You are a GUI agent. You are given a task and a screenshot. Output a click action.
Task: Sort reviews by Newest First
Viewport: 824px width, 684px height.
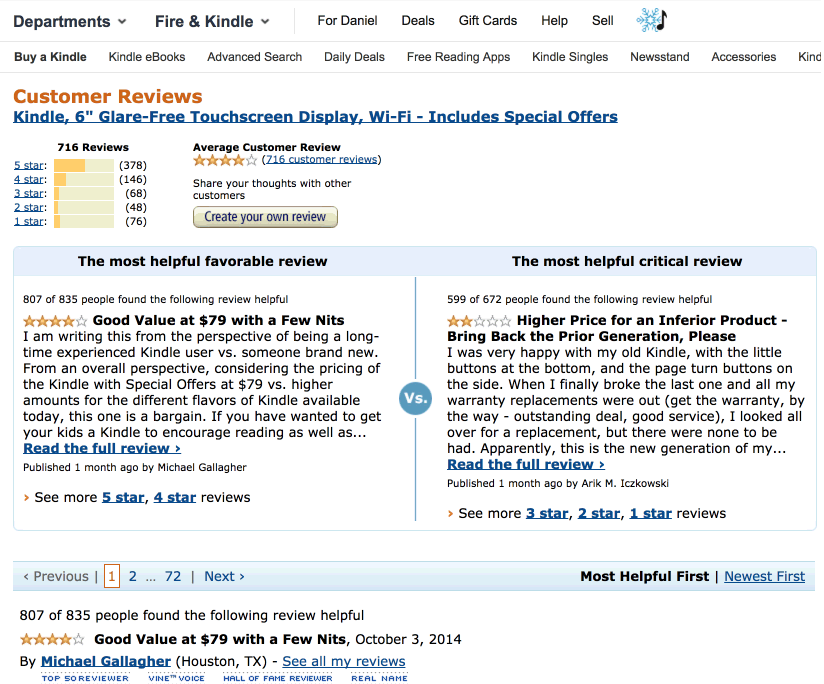(764, 576)
